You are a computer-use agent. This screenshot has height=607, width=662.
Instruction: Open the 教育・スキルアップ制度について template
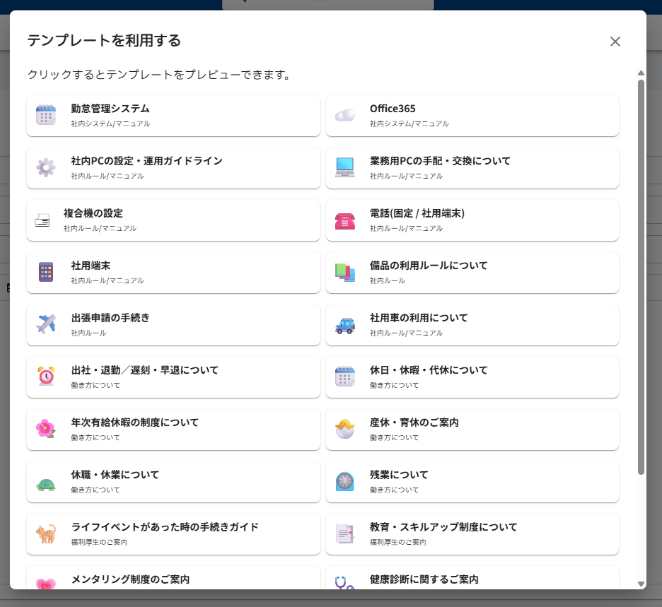[472, 533]
